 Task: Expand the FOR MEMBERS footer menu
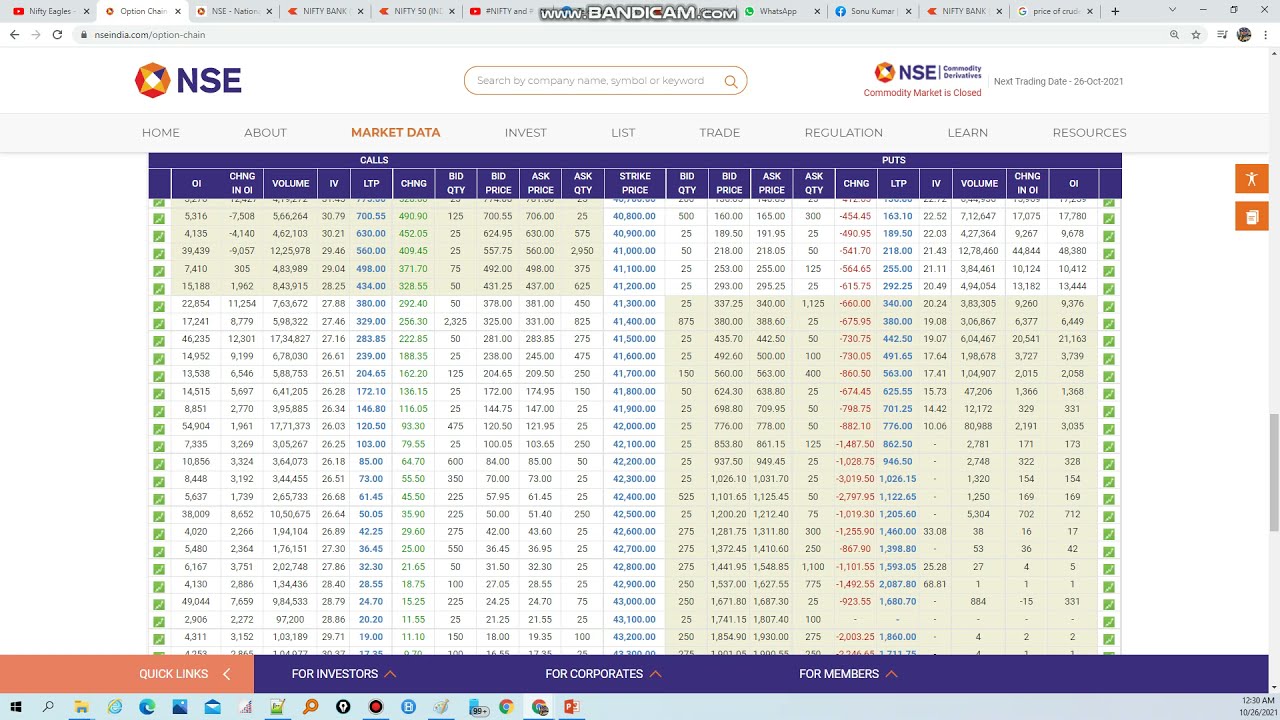[x=848, y=674]
